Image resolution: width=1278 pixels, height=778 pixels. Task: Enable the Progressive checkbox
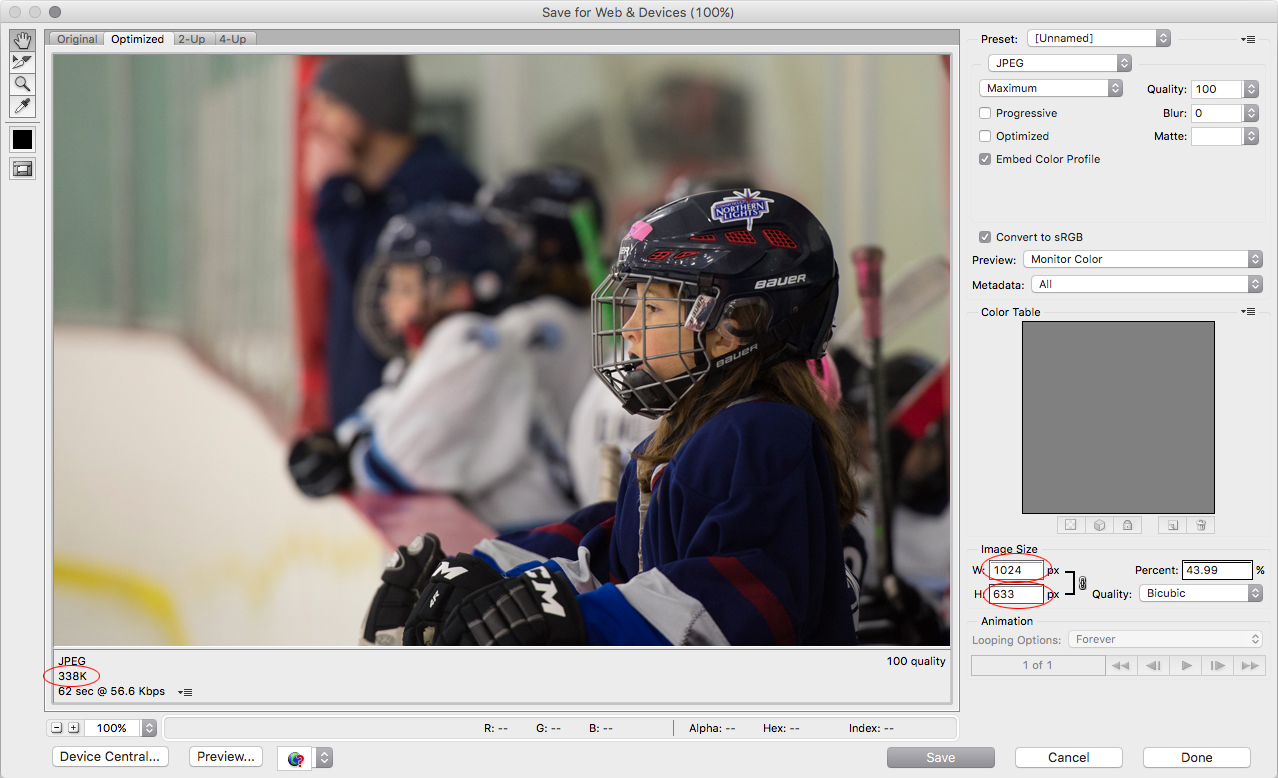tap(985, 114)
